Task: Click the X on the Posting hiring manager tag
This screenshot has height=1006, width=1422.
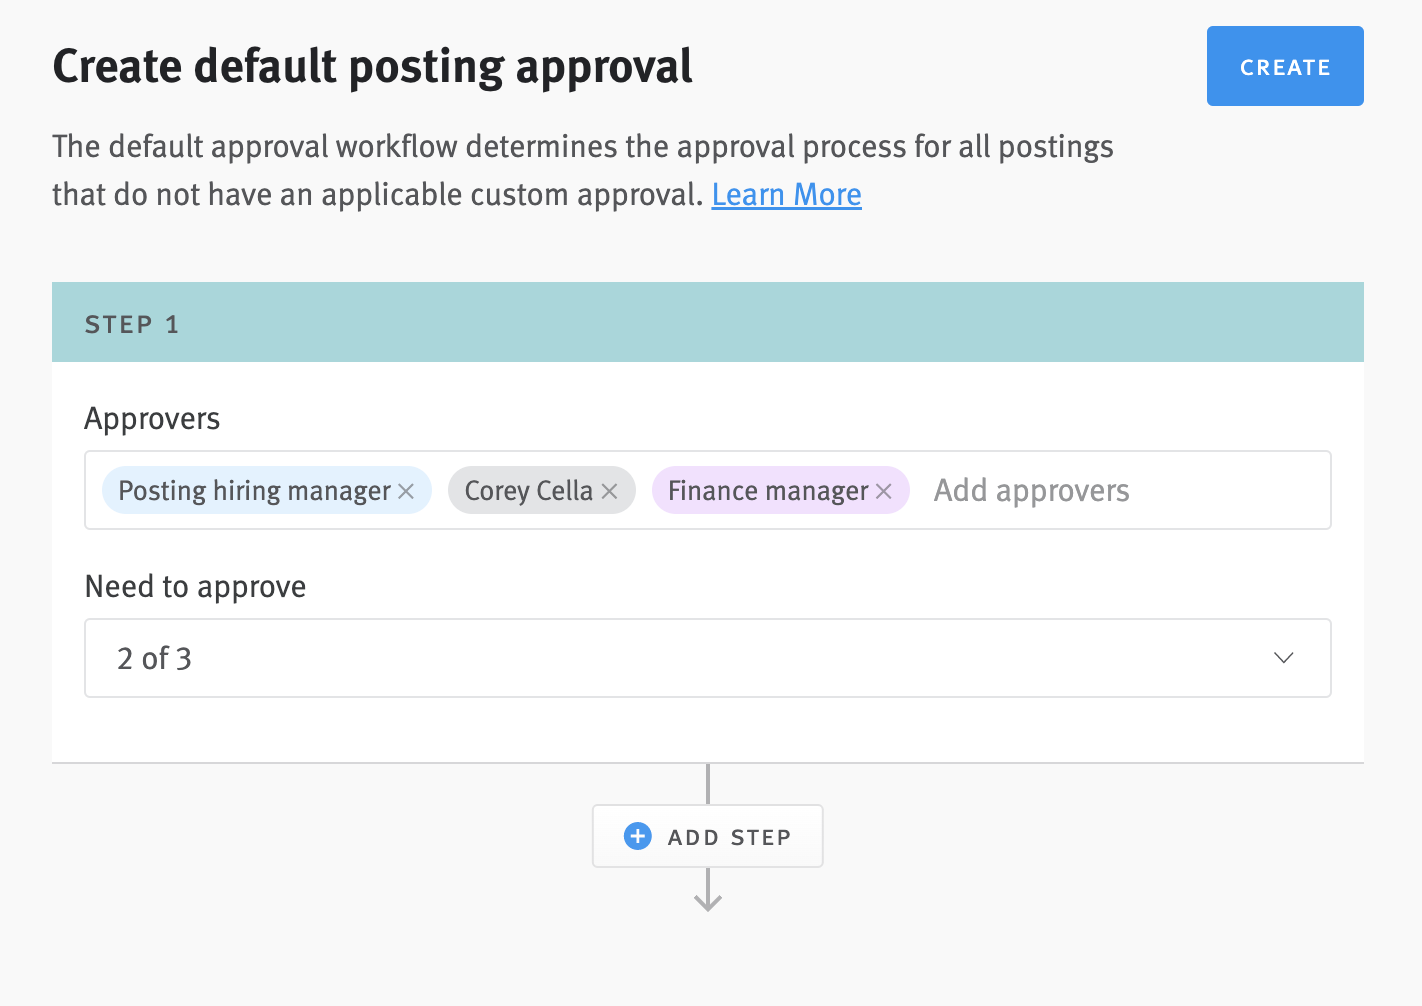Action: (x=406, y=491)
